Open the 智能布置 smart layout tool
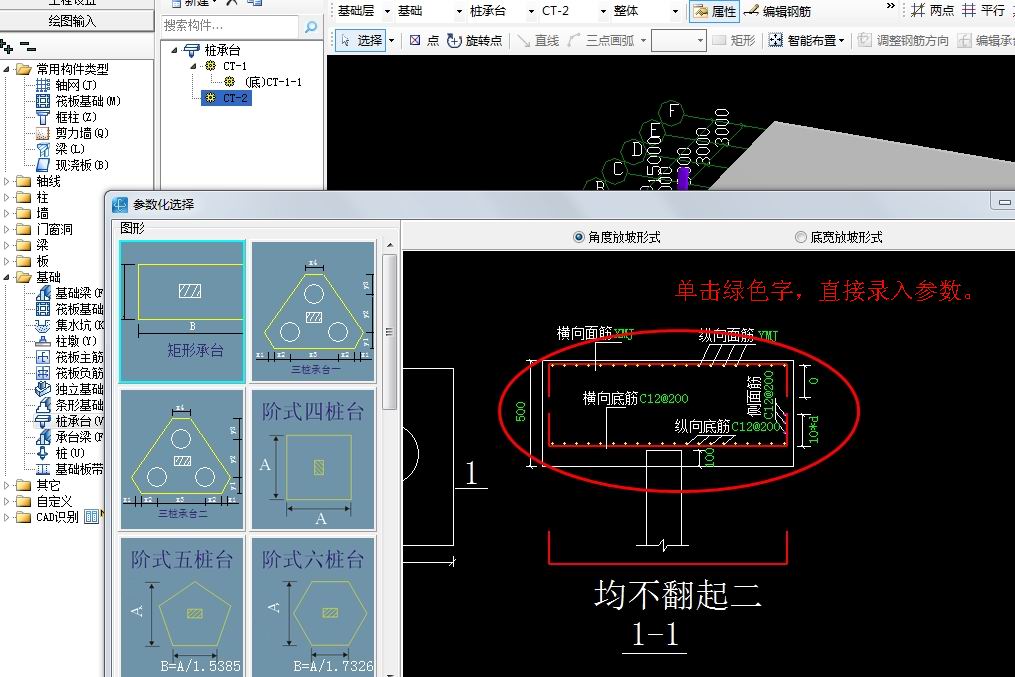The image size is (1015, 677). tap(806, 40)
